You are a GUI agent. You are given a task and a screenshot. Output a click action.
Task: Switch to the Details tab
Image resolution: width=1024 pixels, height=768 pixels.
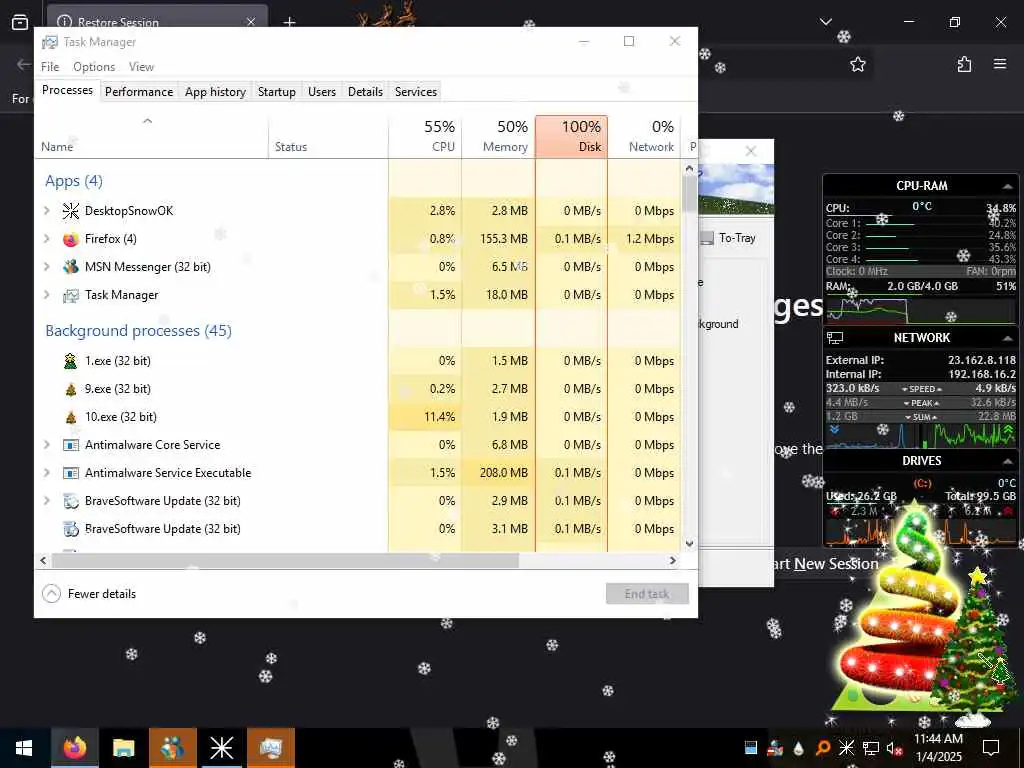(x=365, y=91)
